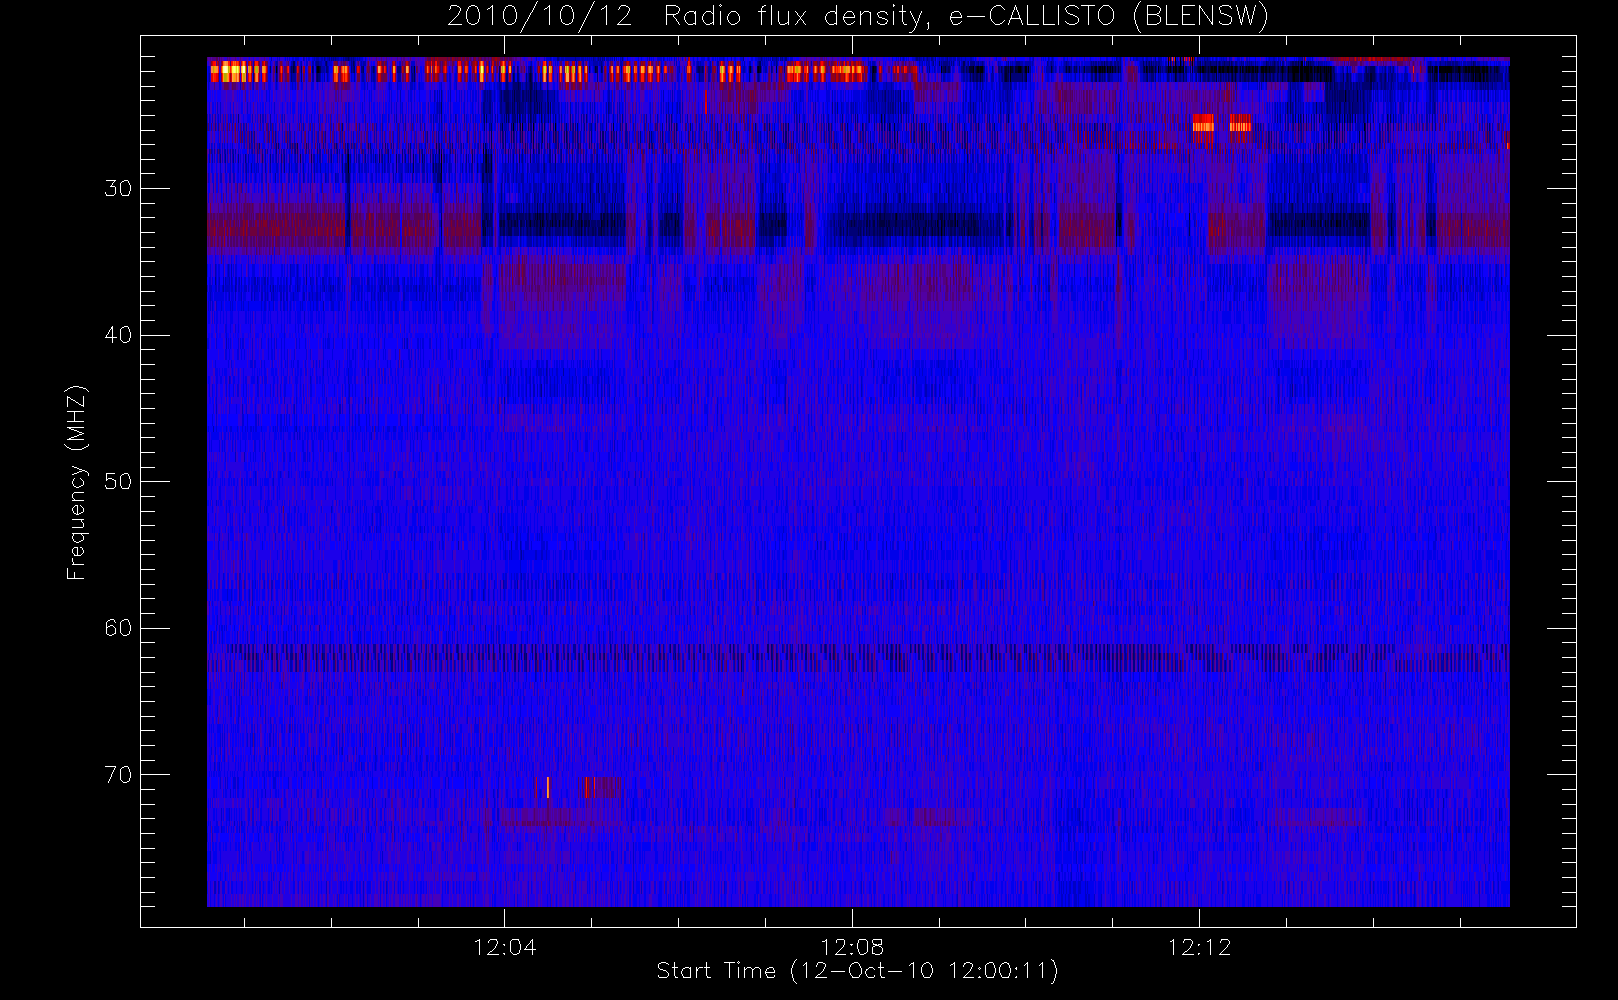Viewport: 1618px width, 1000px height.
Task: Click the "Start Time (12-Oct-10 12:00:11)" label
Action: coord(857,971)
